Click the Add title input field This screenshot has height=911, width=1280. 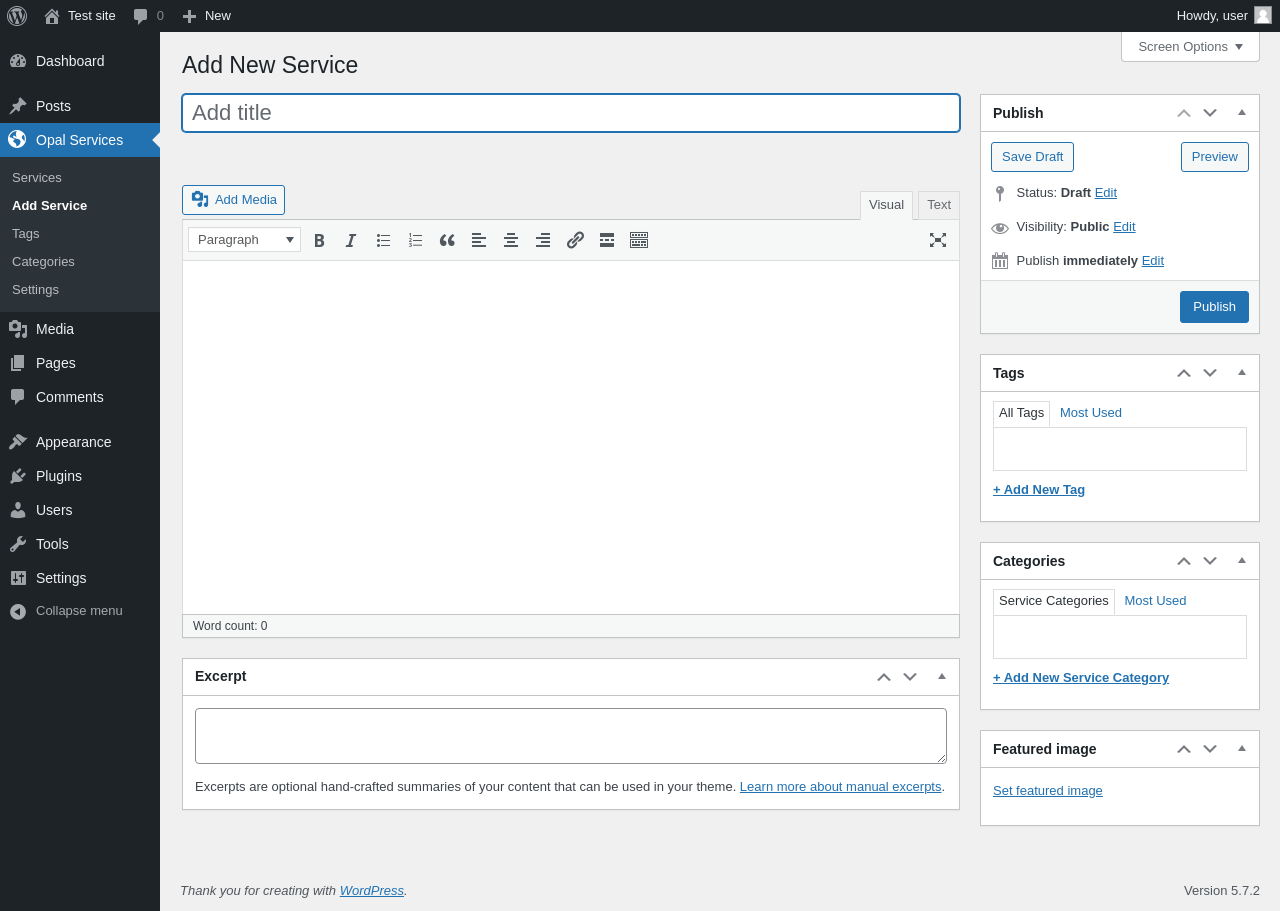point(571,113)
